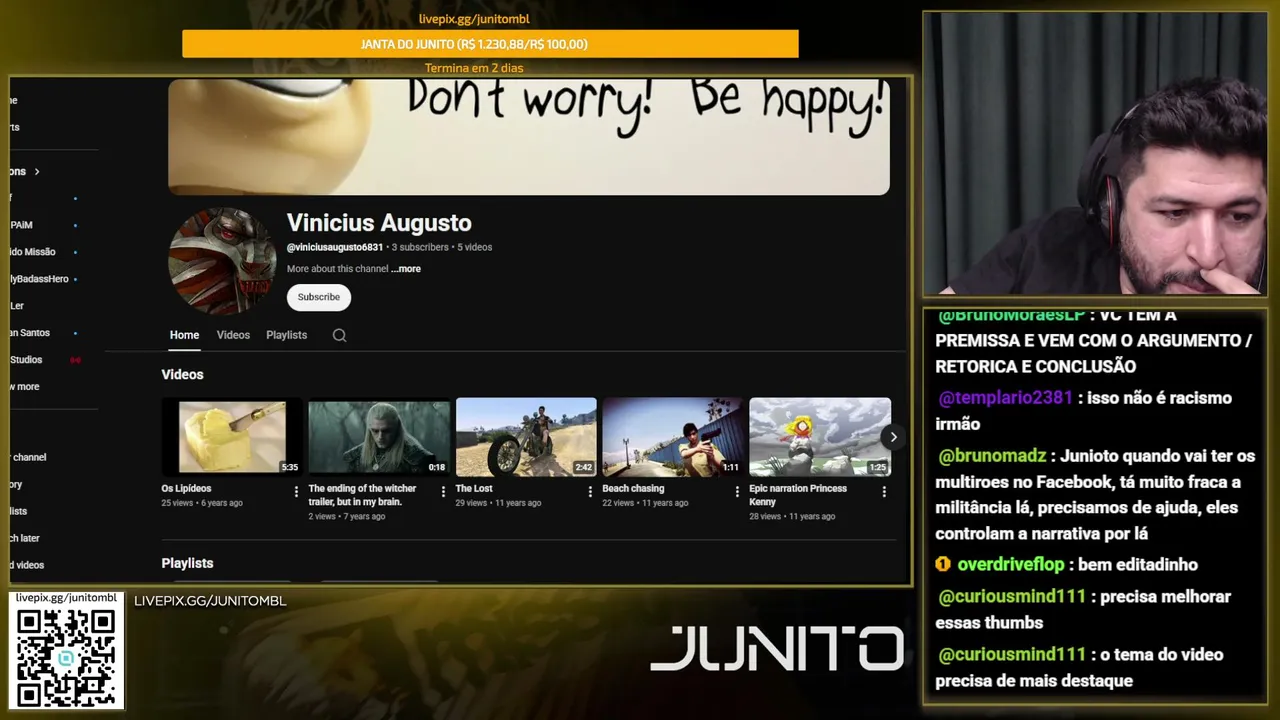
Task: Show next videos with the right arrow
Action: click(893, 437)
